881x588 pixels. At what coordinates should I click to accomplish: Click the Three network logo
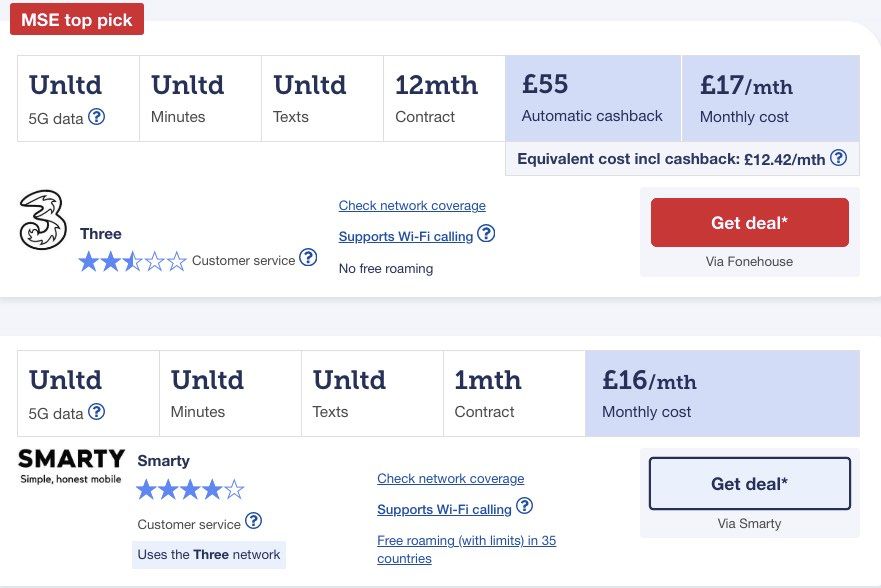tap(43, 220)
